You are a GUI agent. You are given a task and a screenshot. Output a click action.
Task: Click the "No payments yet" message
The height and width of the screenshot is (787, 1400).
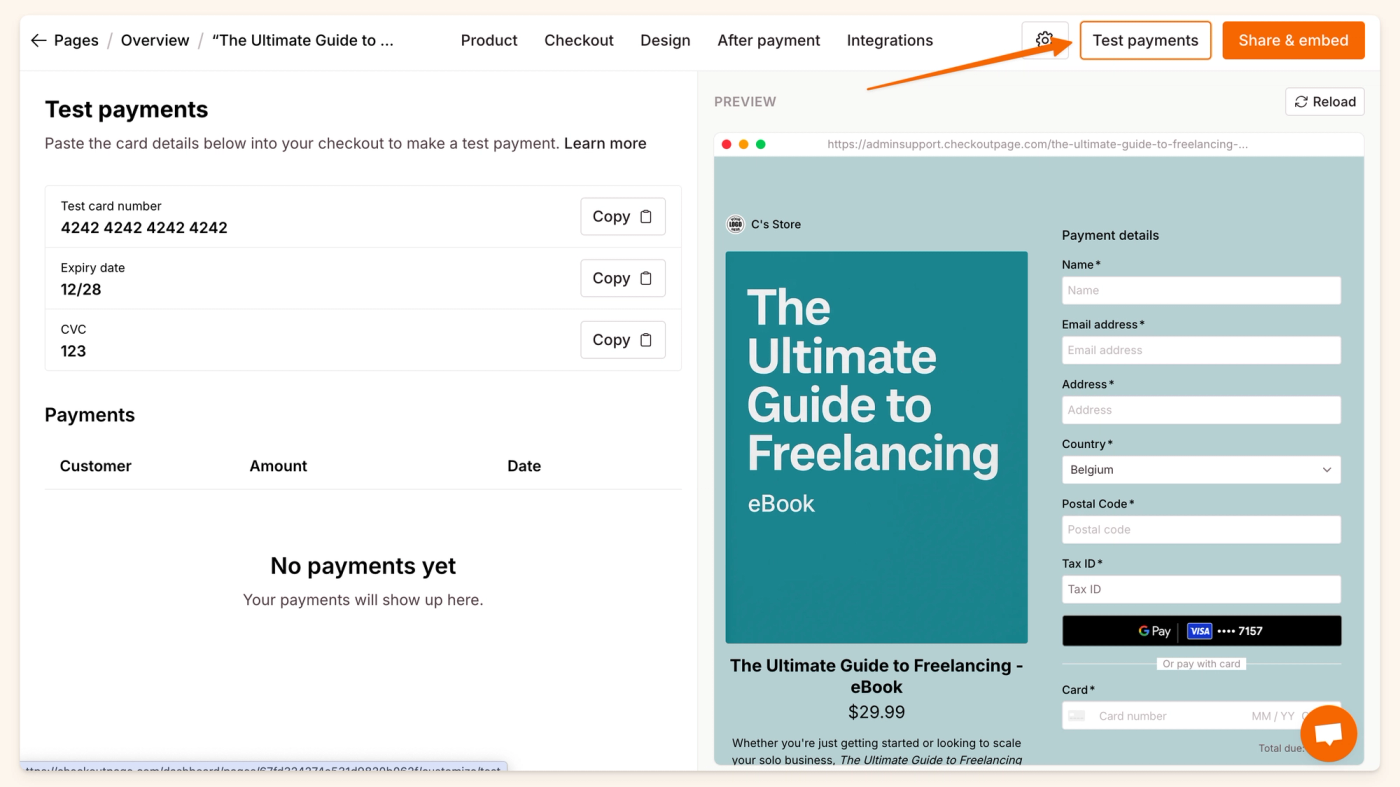coord(363,566)
